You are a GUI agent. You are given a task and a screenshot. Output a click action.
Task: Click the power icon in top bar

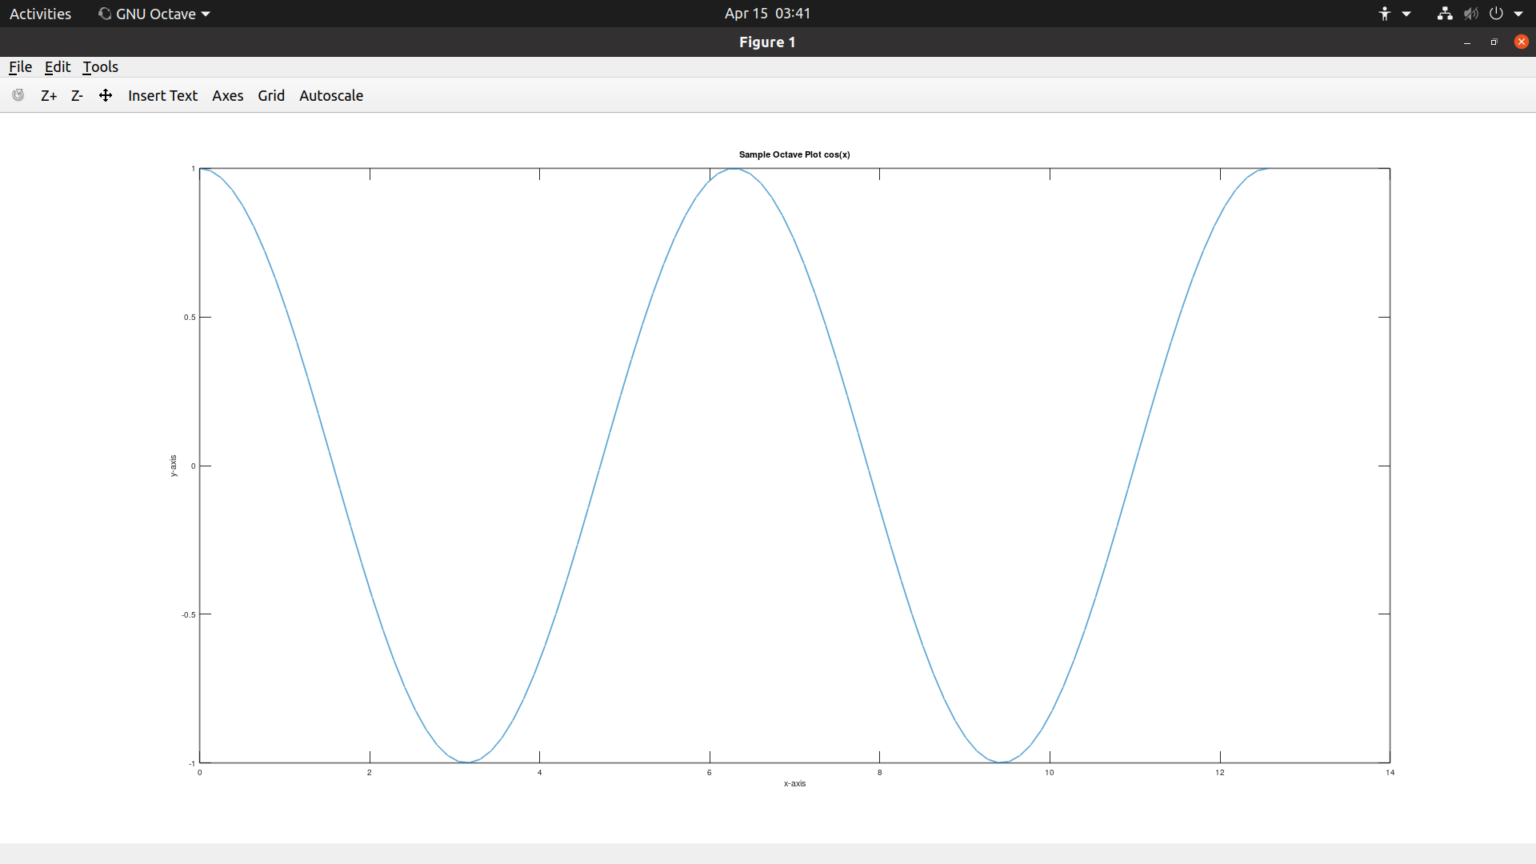[x=1496, y=14]
